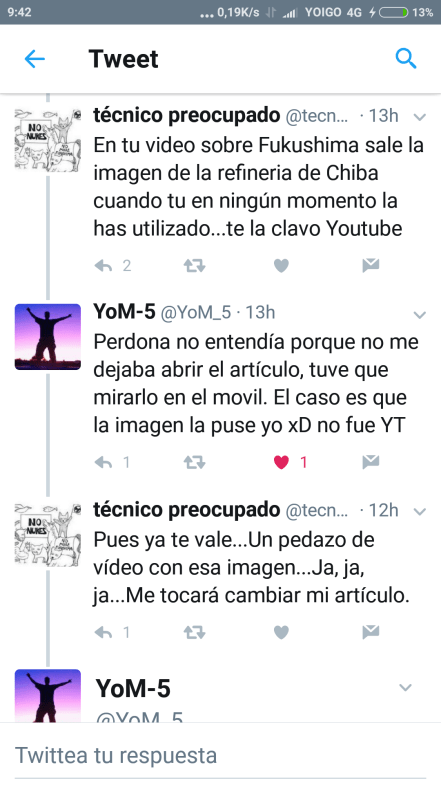The width and height of the screenshot is (441, 785).
Task: Like the Fukushima refinery tweet
Action: tap(281, 266)
